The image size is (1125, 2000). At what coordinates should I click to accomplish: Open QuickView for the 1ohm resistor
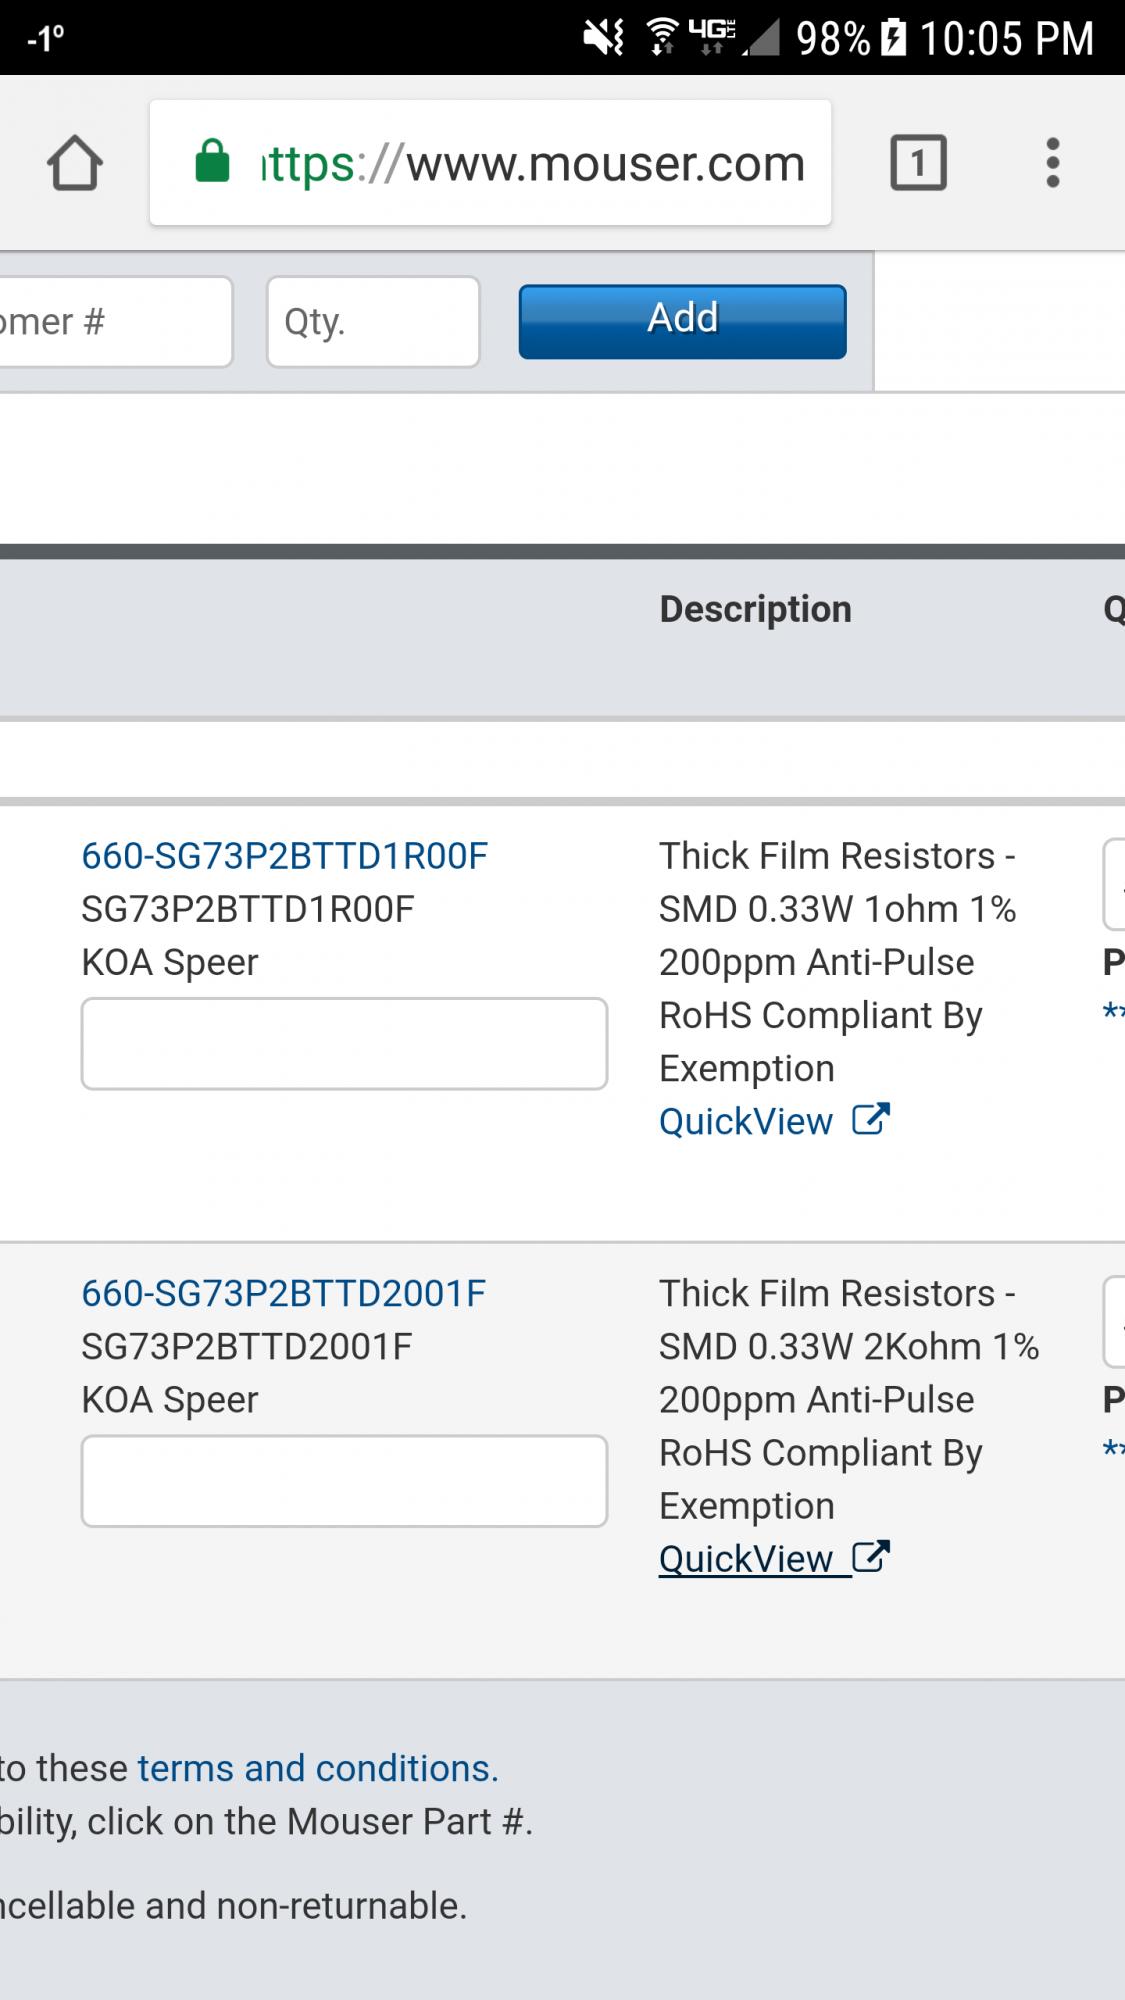click(x=746, y=1122)
